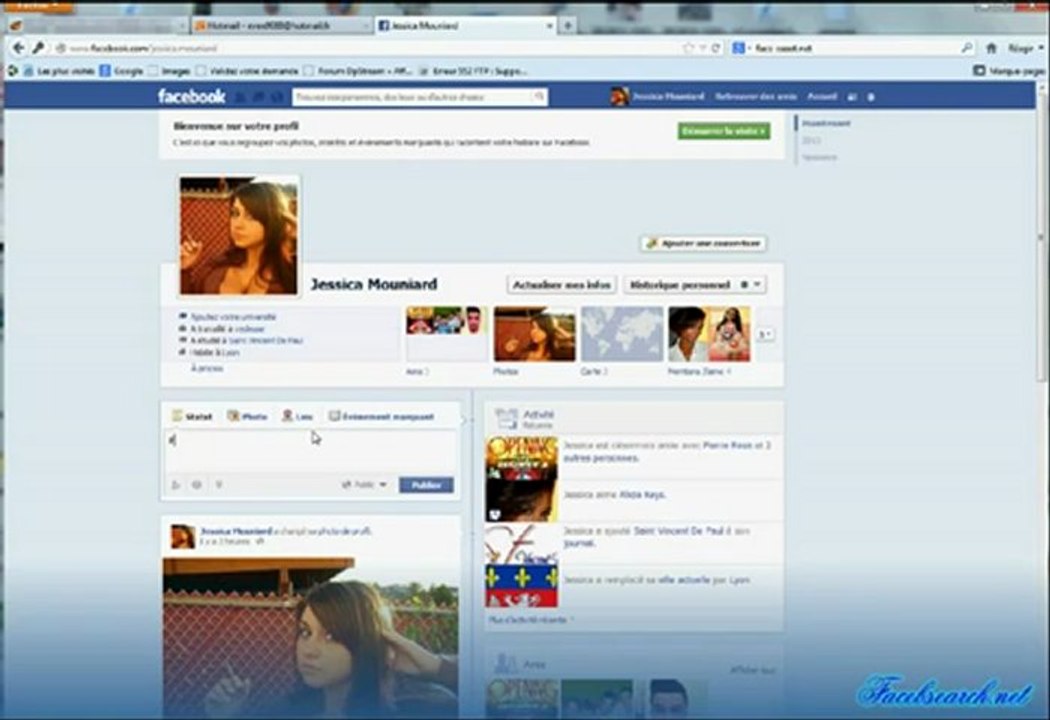The height and width of the screenshot is (720, 1050).
Task: Open the friend requests icon in Facebook header
Action: pyautogui.click(x=240, y=97)
